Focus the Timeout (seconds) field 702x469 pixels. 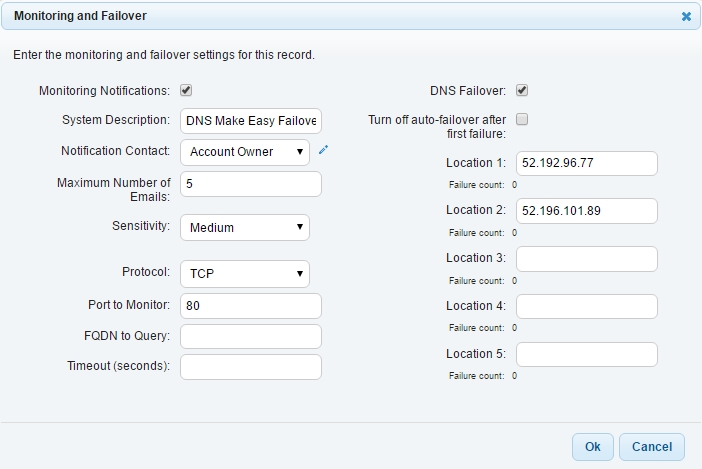coord(251,367)
